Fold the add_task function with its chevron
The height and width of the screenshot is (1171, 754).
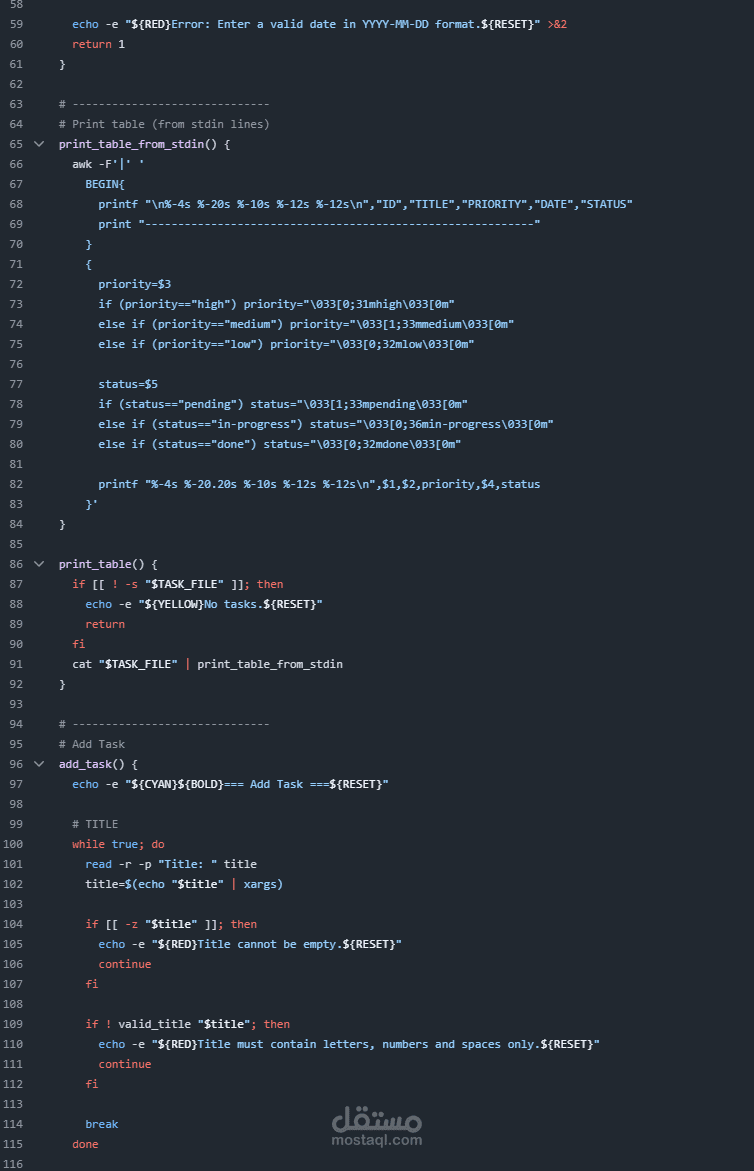tap(39, 764)
